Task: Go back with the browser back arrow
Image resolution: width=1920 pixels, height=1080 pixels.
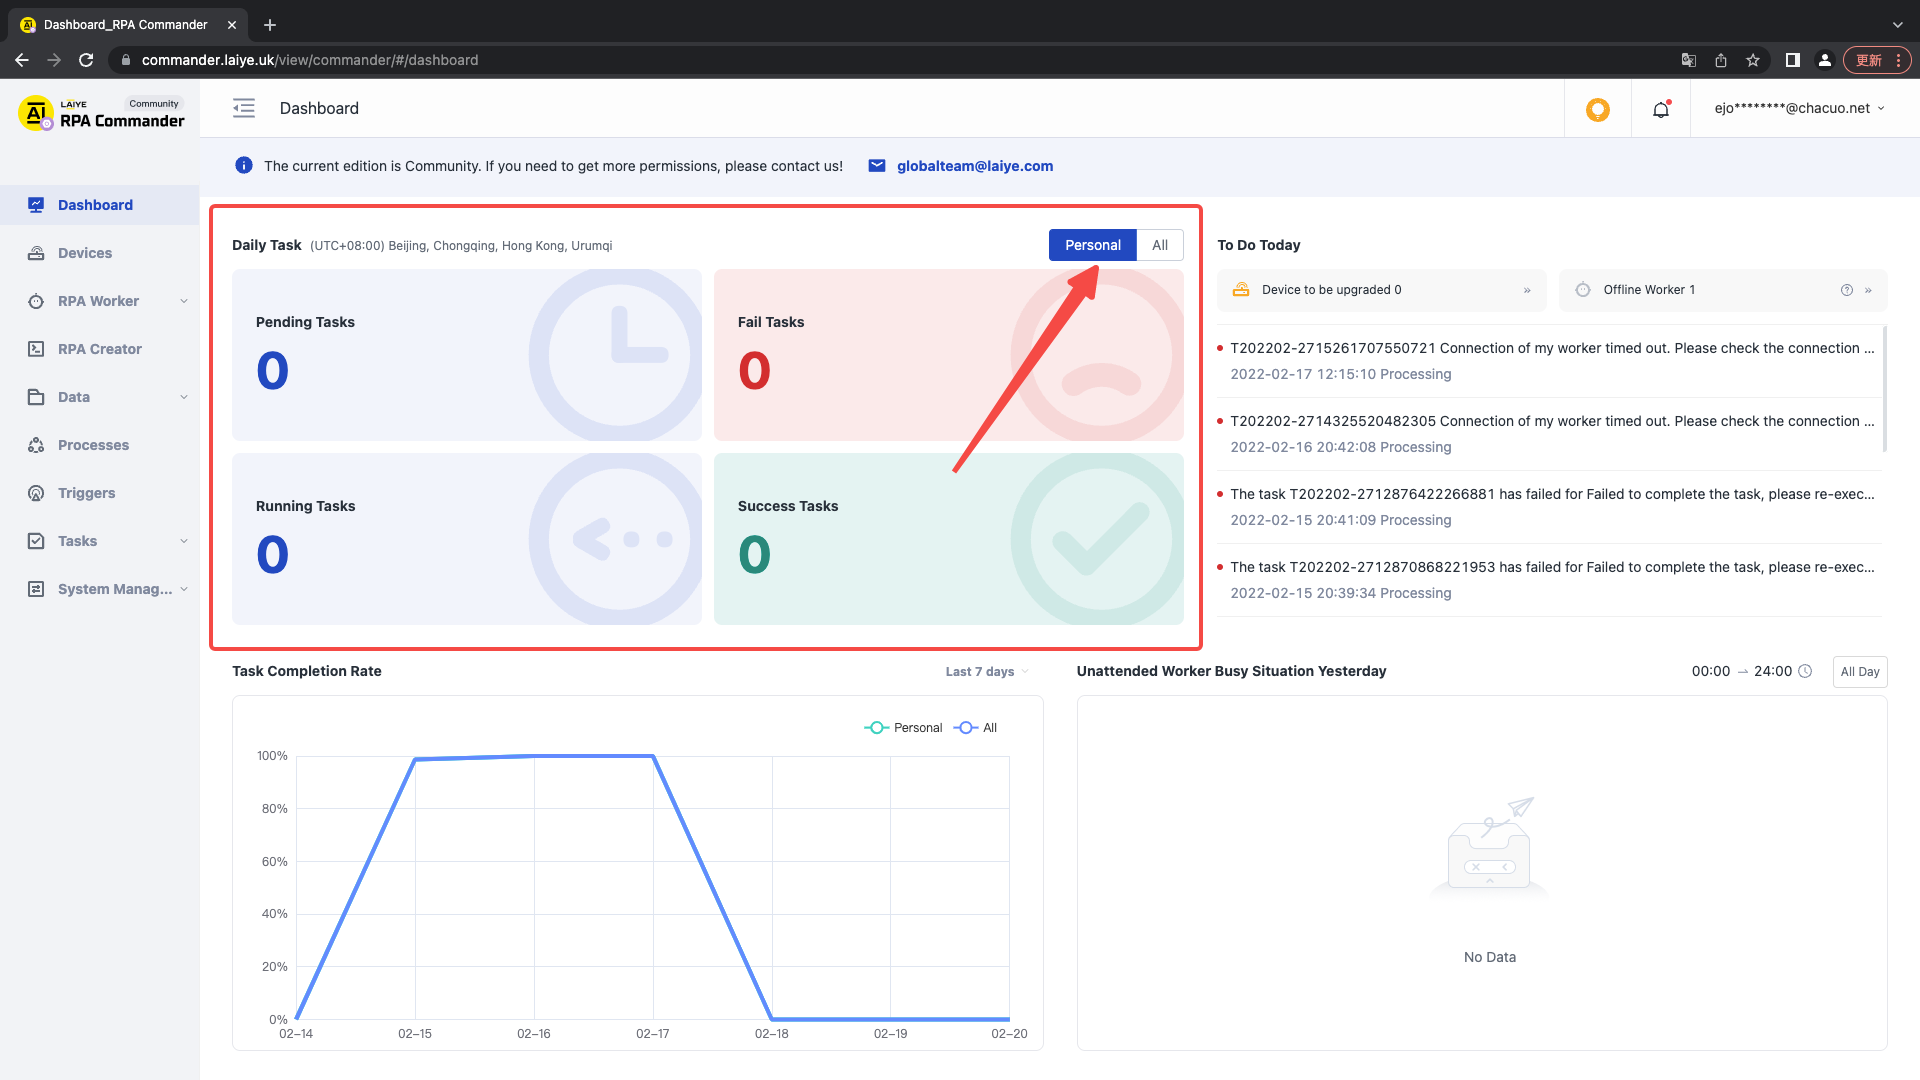Action: [x=22, y=60]
